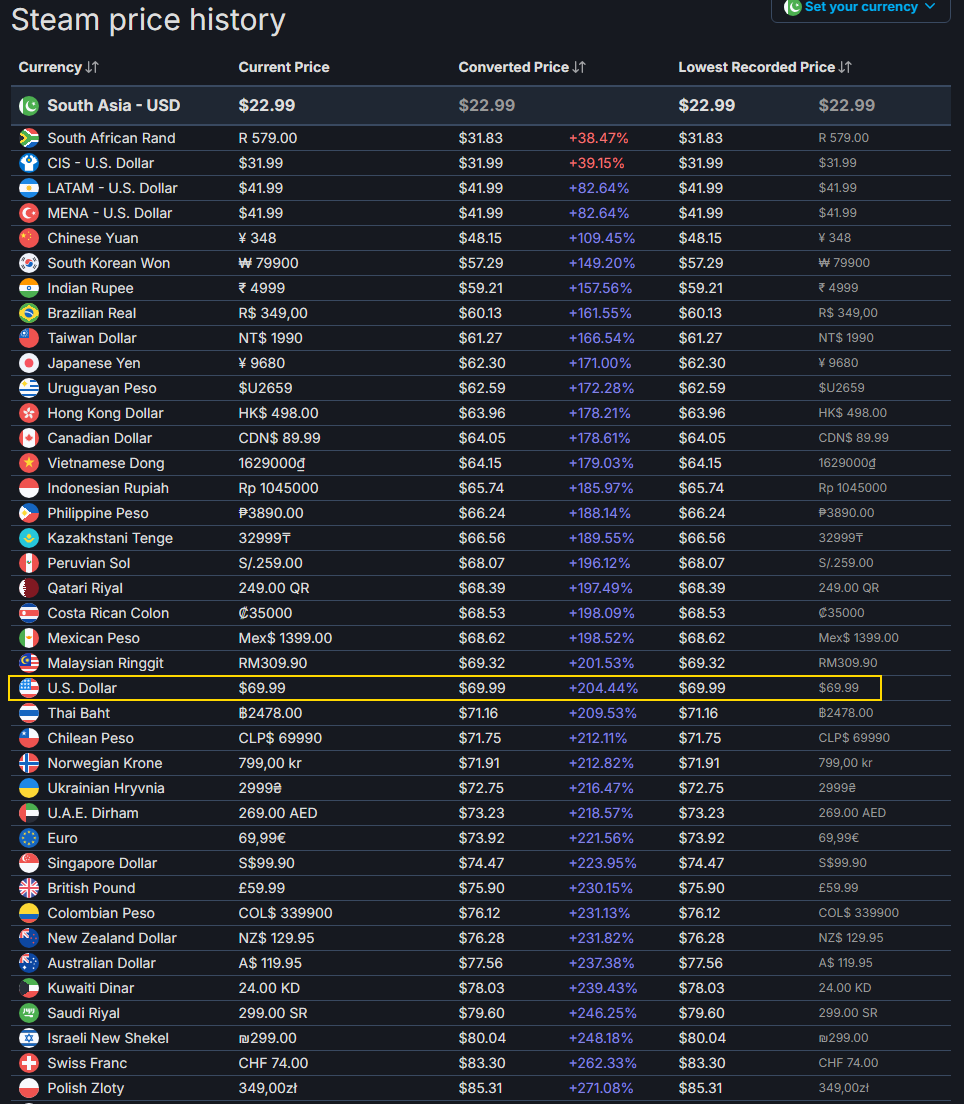Click the Norwegian Krone flag icon

[29, 763]
